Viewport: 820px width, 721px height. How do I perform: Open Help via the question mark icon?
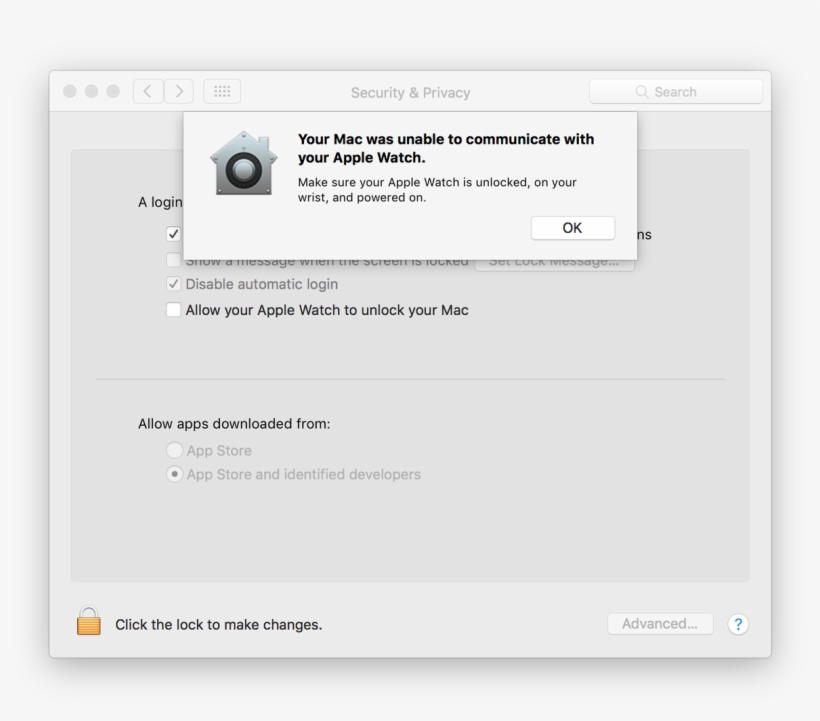[737, 624]
